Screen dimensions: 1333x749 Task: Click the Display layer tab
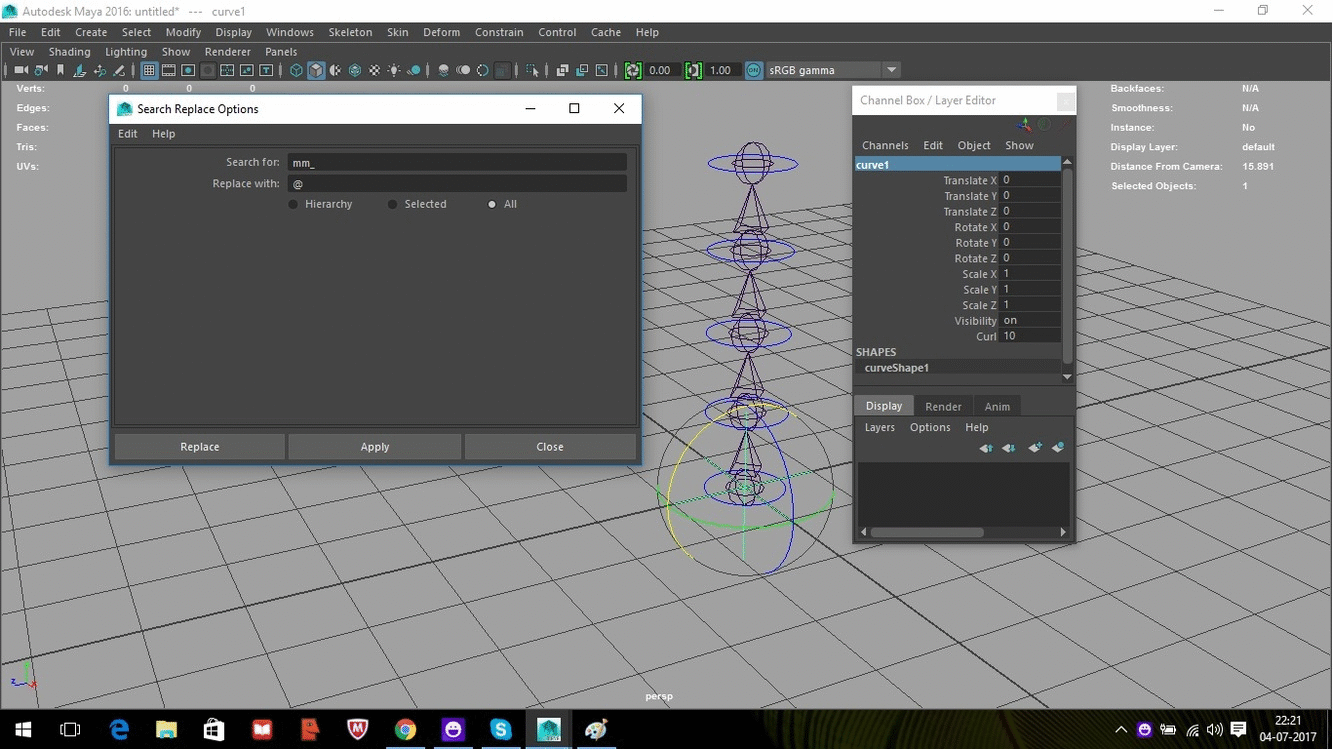click(x=883, y=406)
